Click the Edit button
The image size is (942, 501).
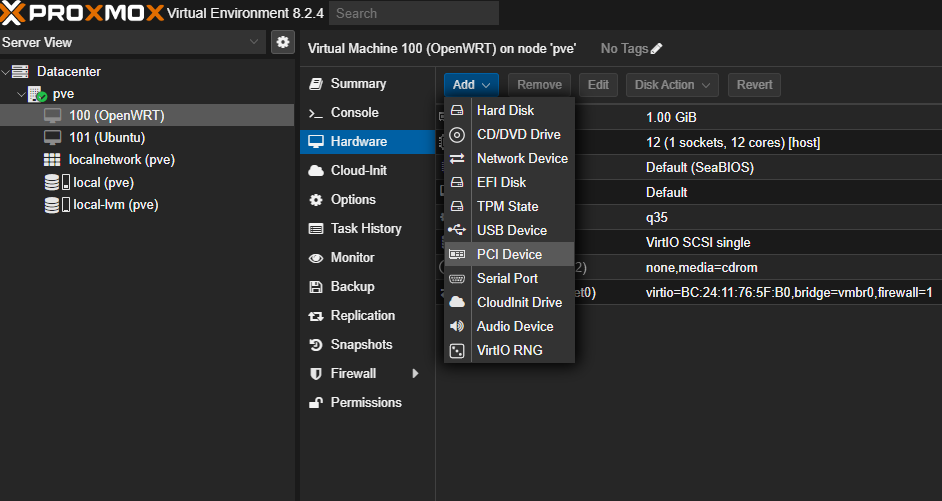pos(598,85)
